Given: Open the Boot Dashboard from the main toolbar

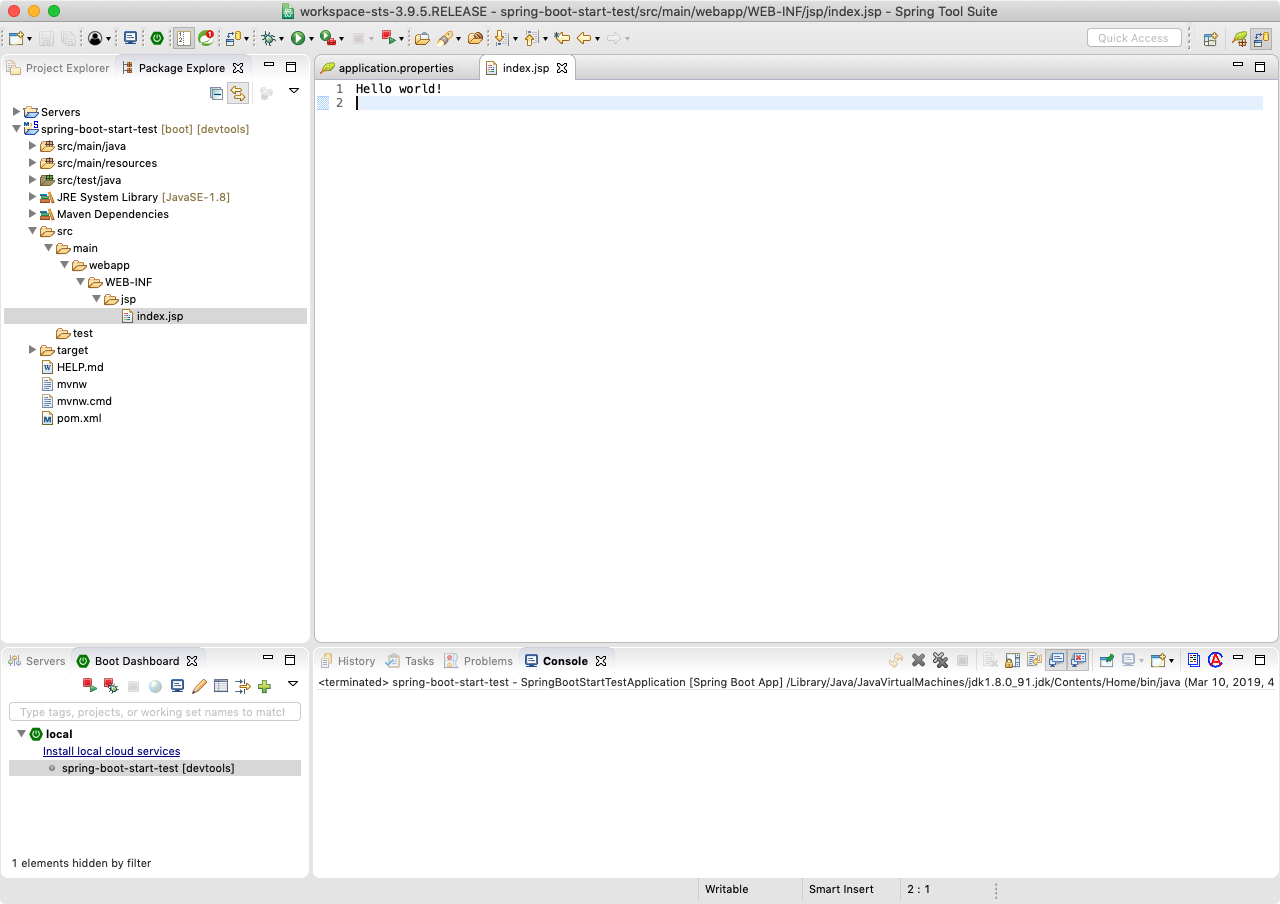Looking at the screenshot, I should [x=157, y=38].
